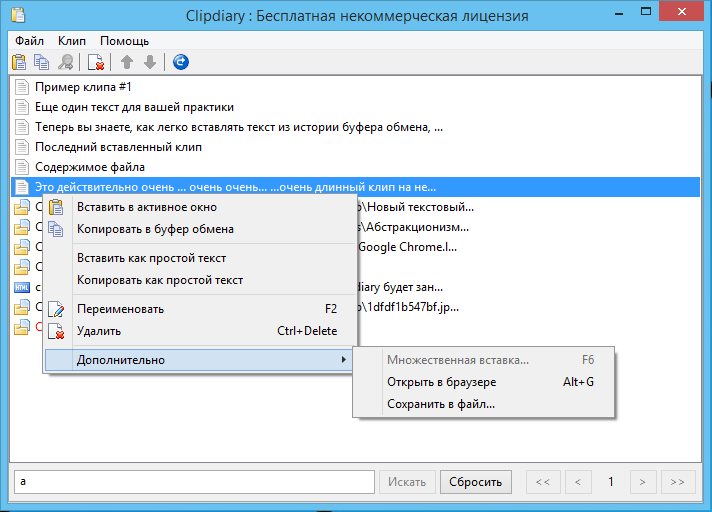Screen dimensions: 712x512
Task: Click the 'Искать' search button
Action: click(x=407, y=482)
